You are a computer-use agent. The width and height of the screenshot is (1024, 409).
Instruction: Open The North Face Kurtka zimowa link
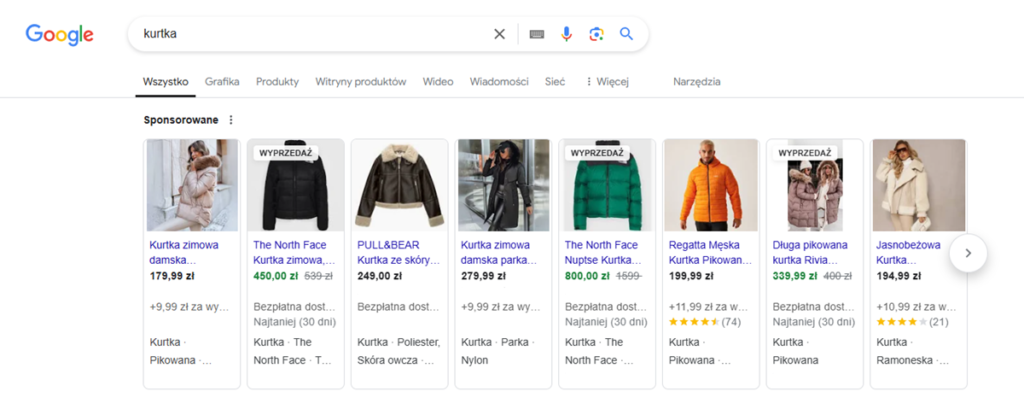[294, 253]
